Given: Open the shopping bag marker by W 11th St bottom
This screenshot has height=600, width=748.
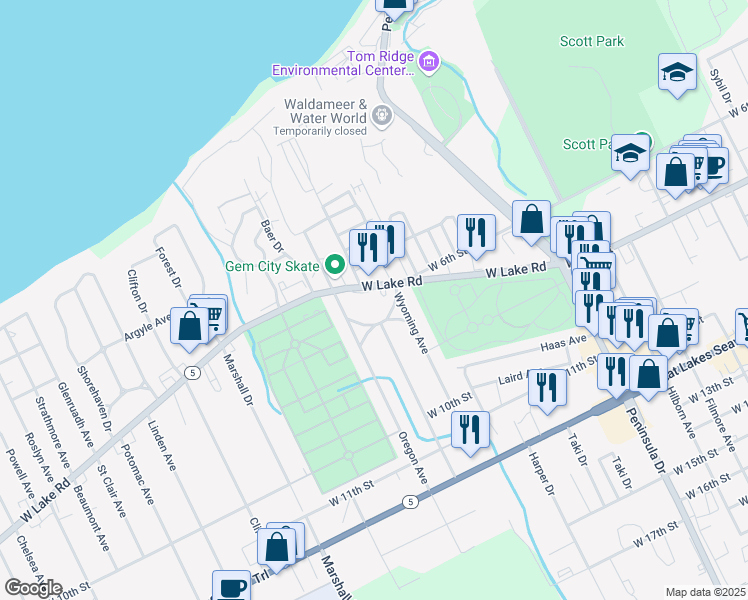Looking at the screenshot, I should [x=276, y=548].
